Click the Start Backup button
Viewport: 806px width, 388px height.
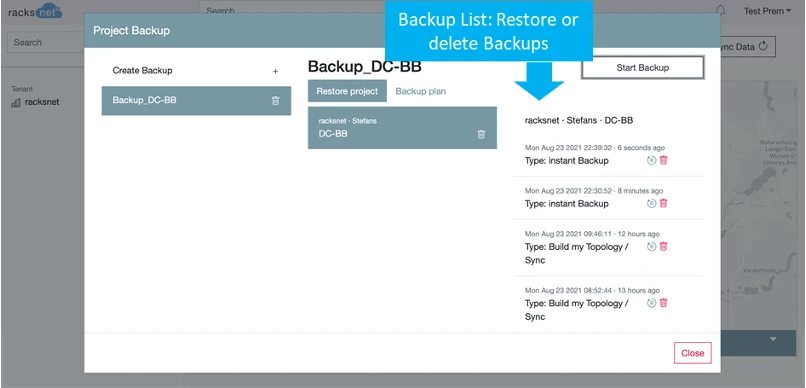coord(643,67)
